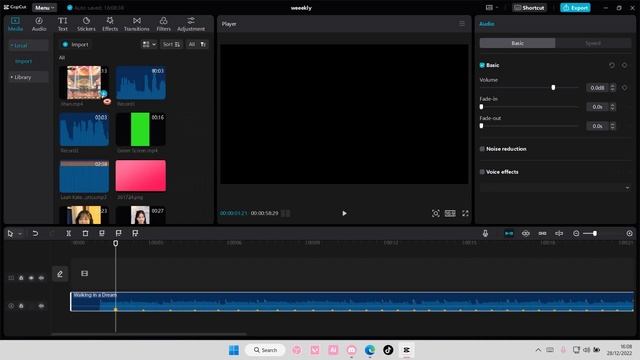
Task: Select the Basic tab in Audio properties
Action: [517, 43]
